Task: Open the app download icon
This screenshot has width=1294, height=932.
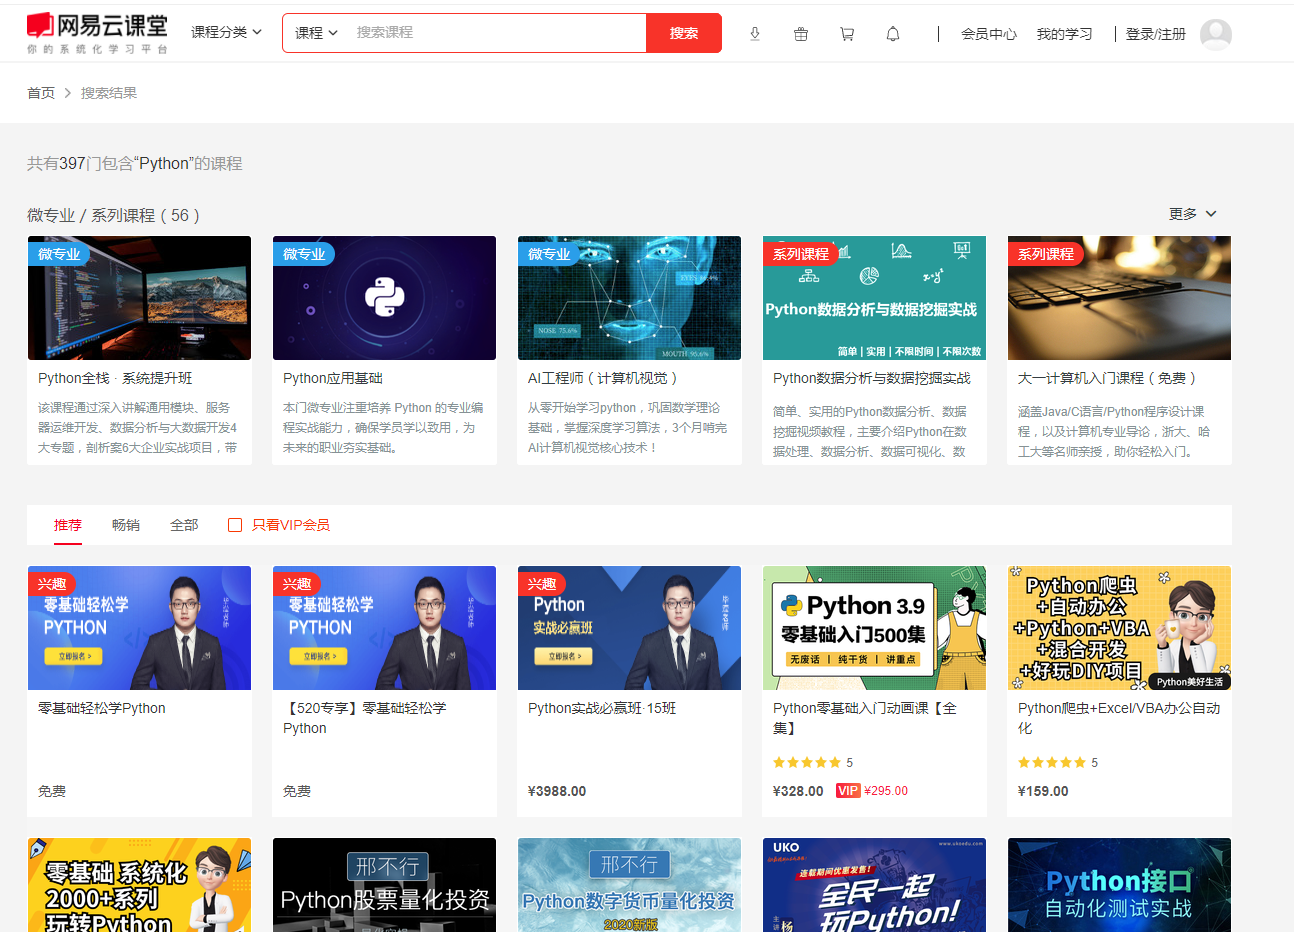Action: (x=755, y=34)
